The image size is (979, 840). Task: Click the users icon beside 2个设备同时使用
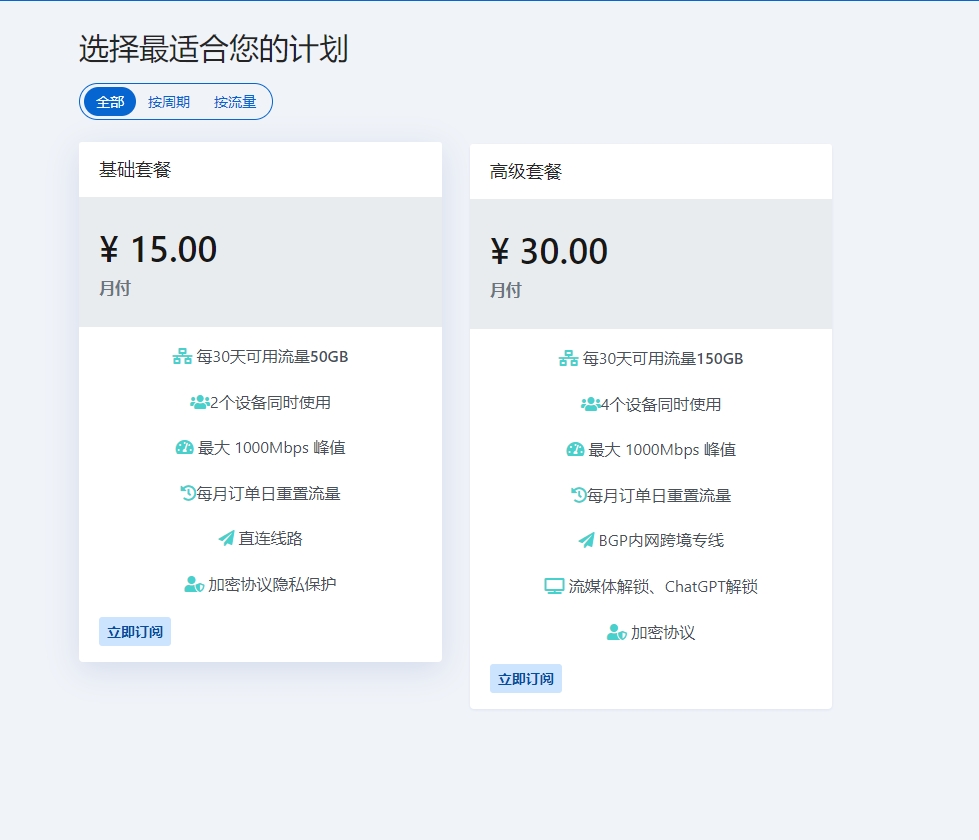click(199, 403)
